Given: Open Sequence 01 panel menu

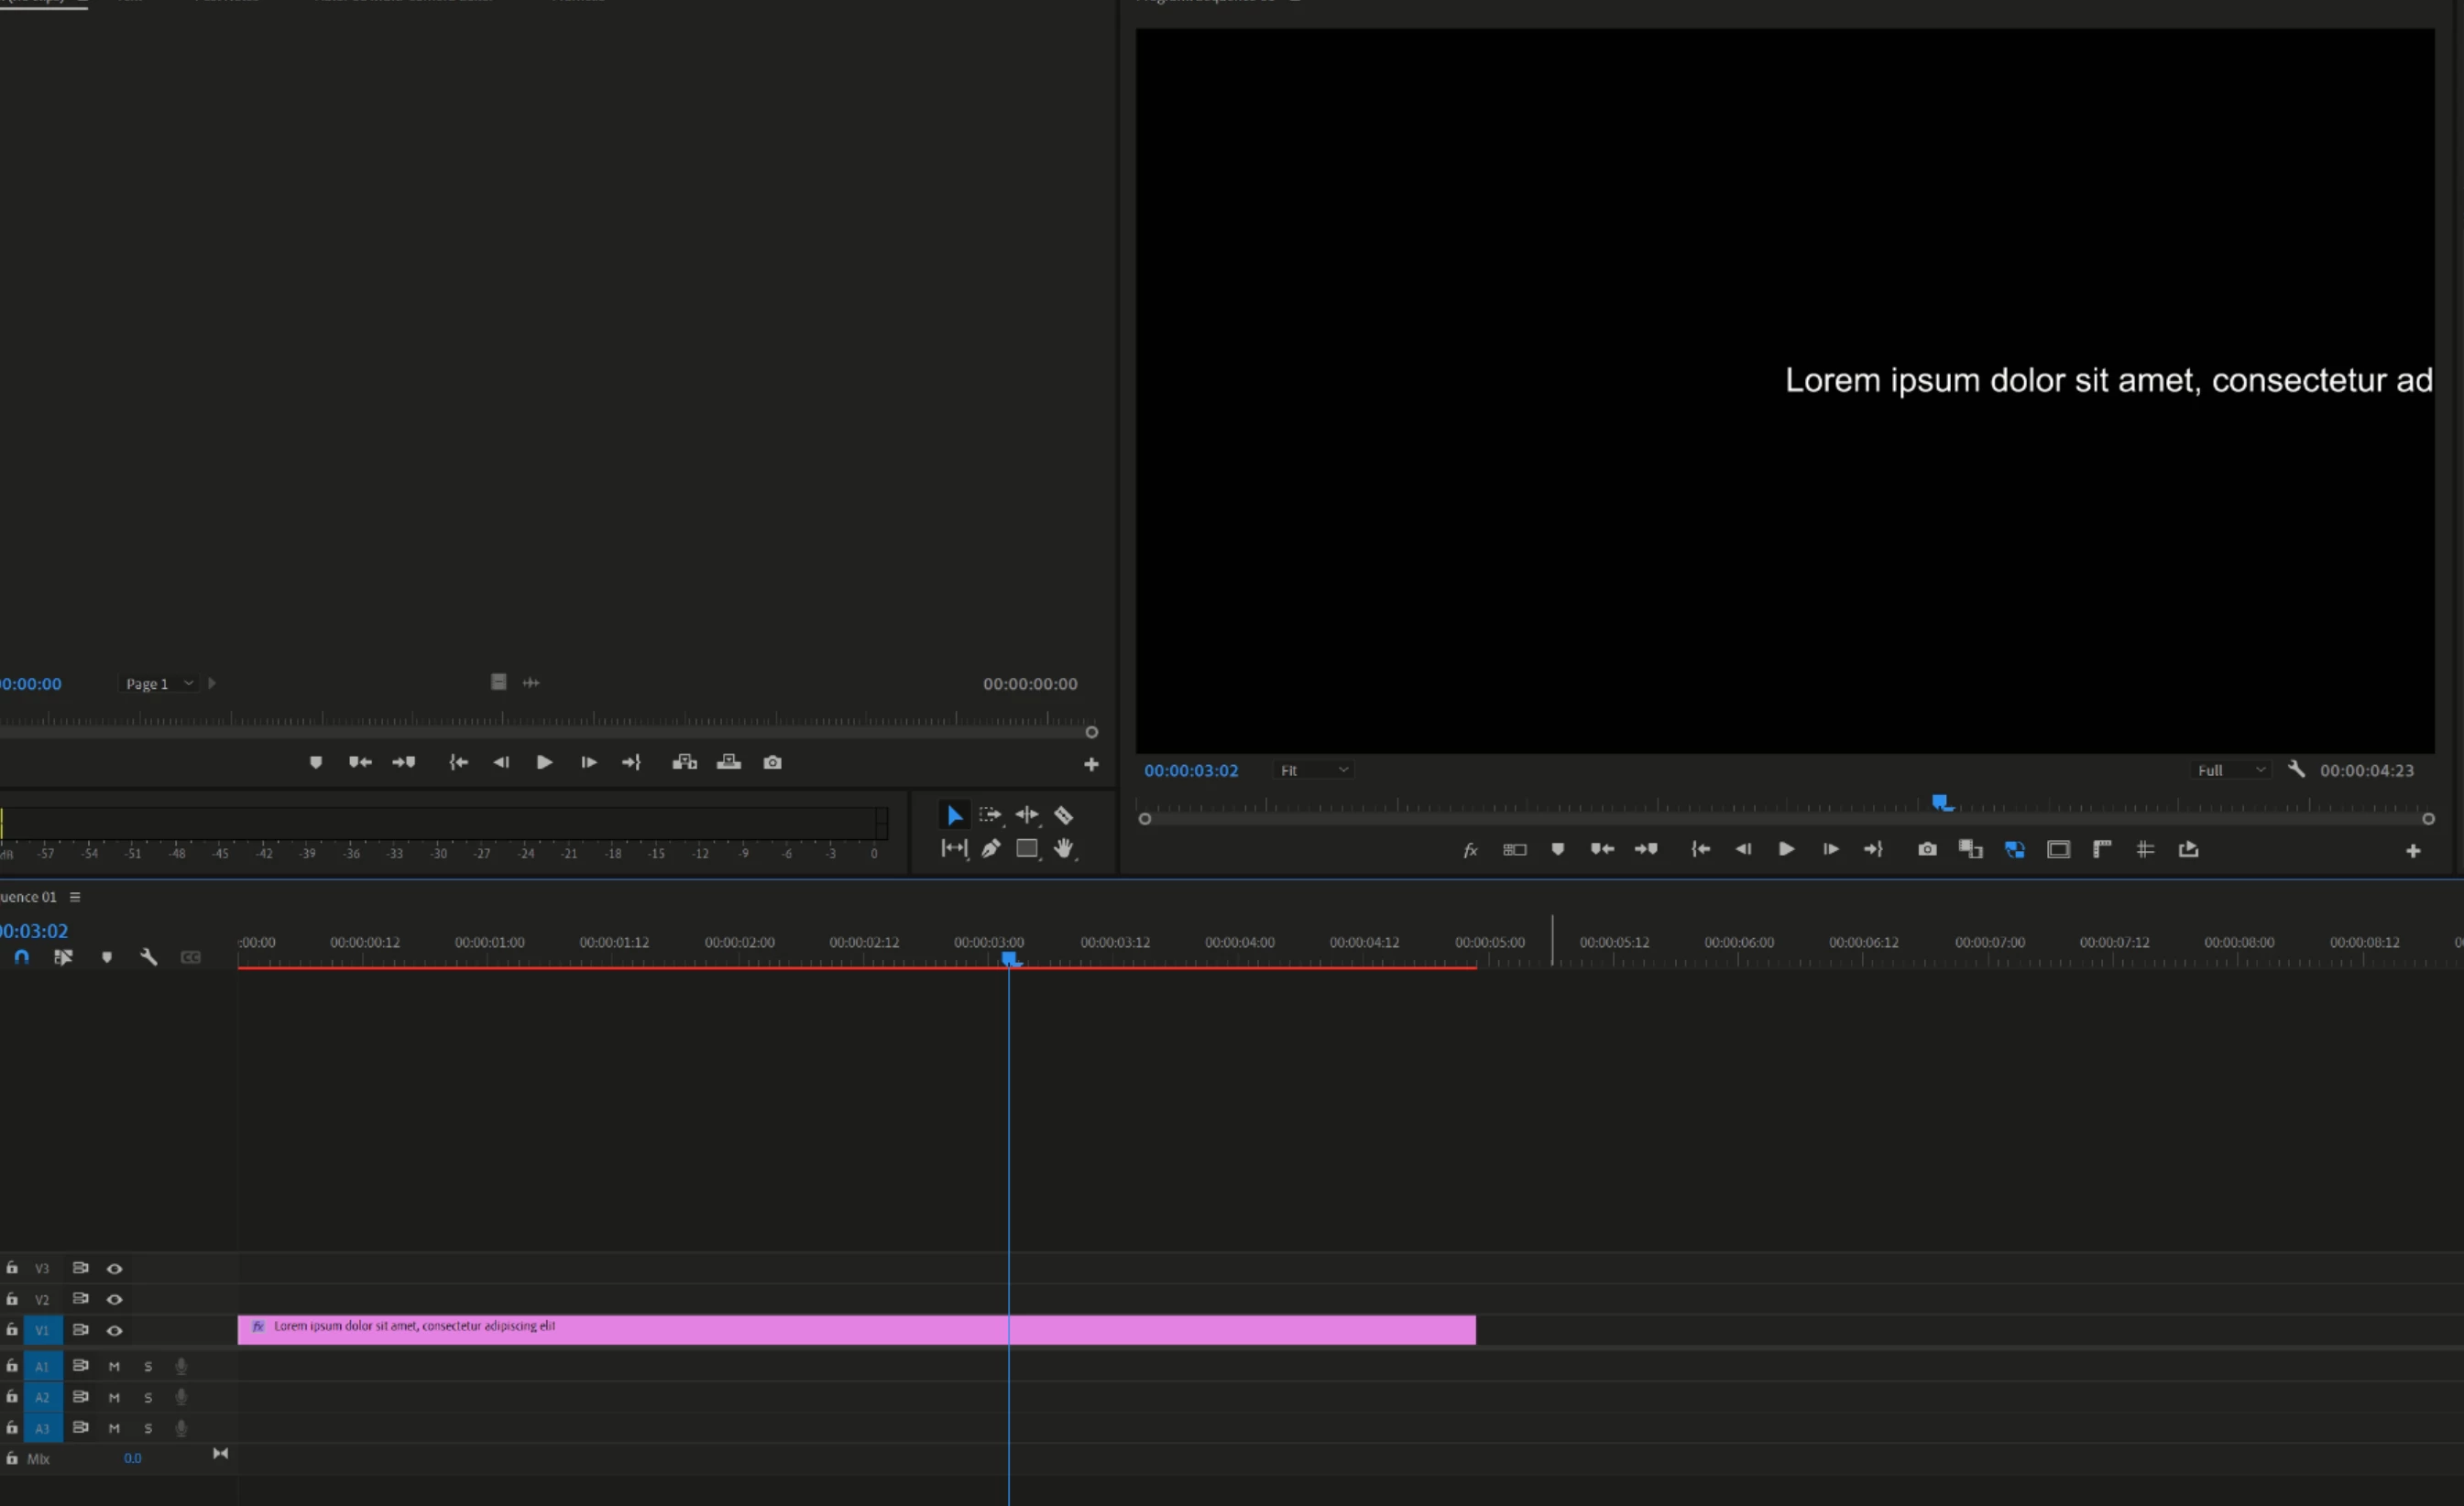Looking at the screenshot, I should pos(75,897).
